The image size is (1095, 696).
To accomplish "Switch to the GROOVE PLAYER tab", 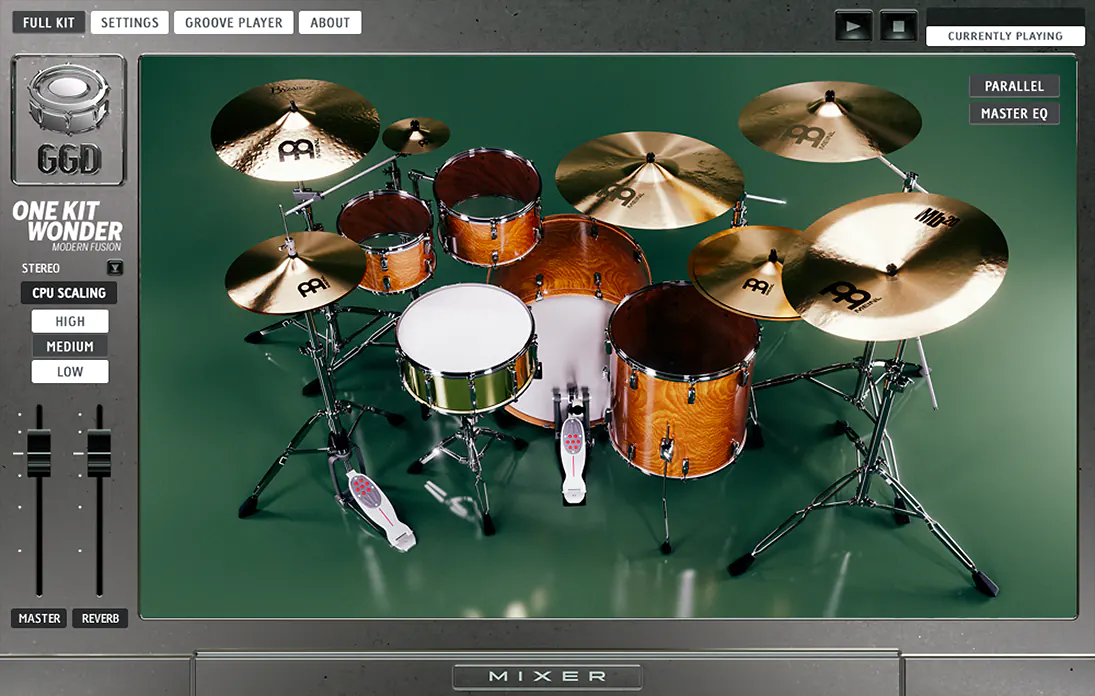I will (x=233, y=21).
